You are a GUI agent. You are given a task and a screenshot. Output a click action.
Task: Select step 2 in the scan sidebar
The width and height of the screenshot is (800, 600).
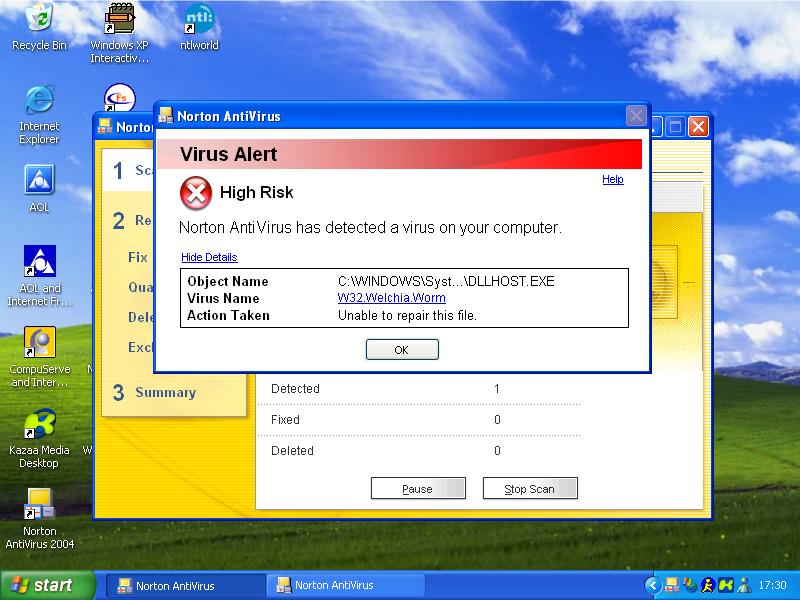(x=132, y=220)
